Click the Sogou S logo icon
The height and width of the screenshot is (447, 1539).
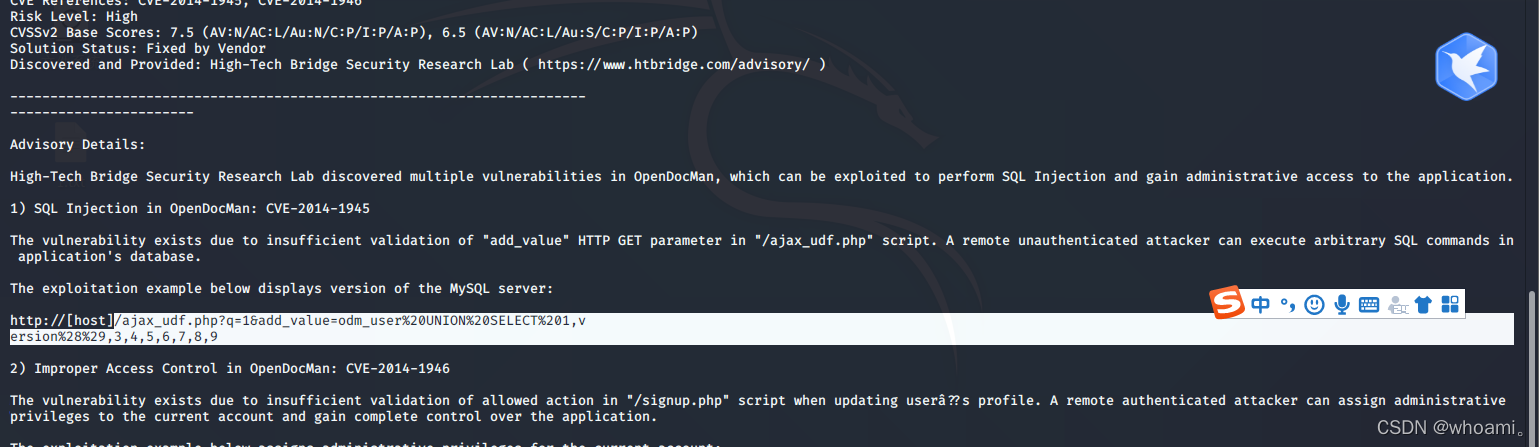pos(1227,304)
